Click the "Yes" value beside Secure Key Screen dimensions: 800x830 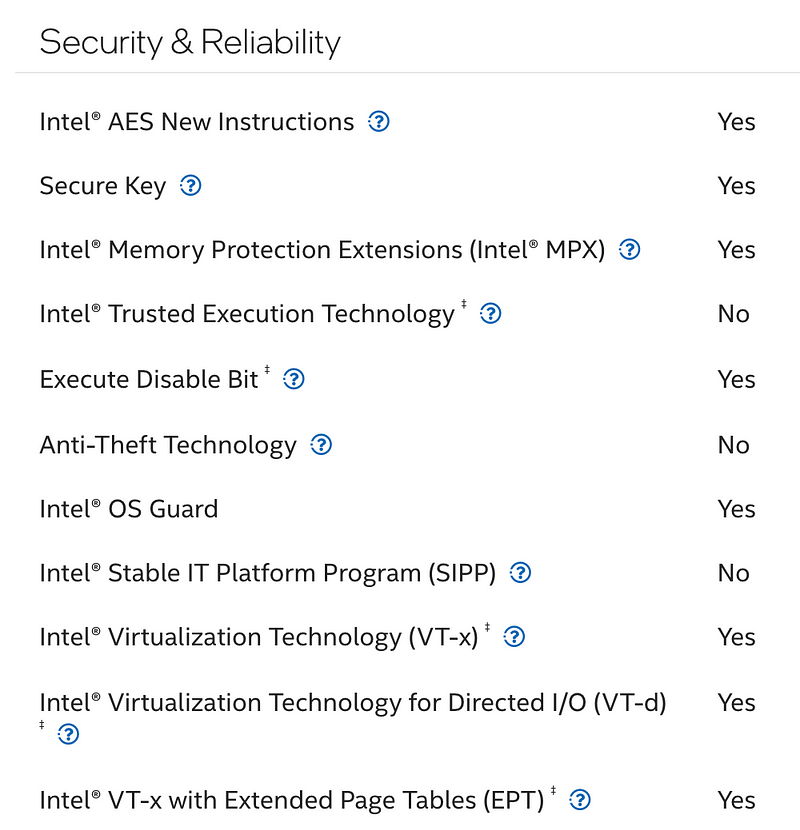click(736, 186)
